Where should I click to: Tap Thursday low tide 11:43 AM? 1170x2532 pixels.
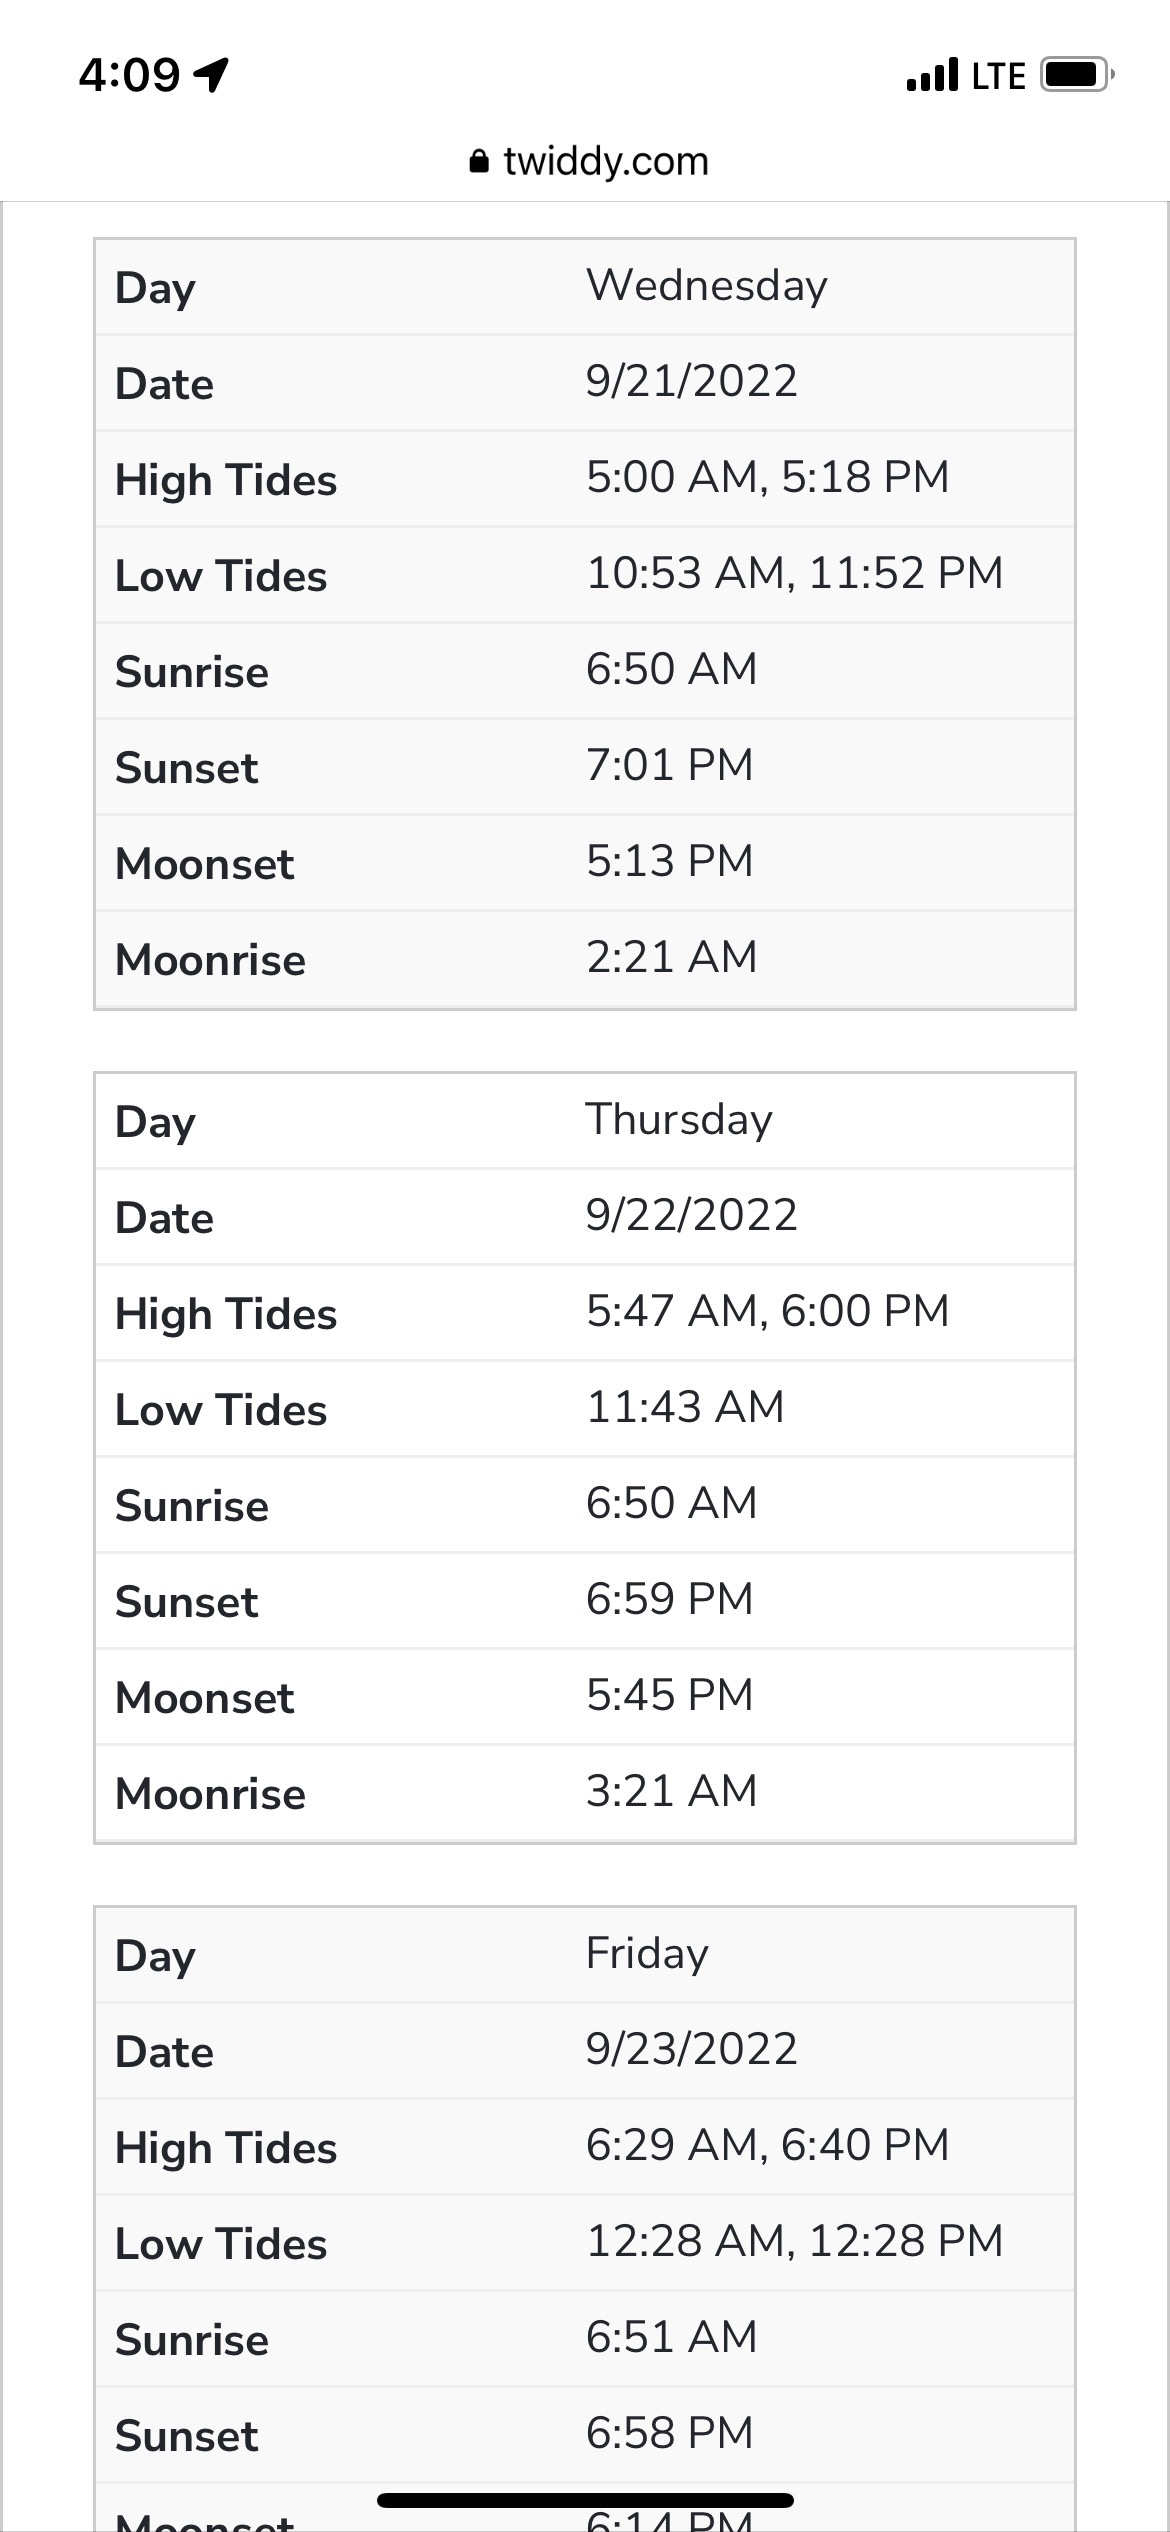pyautogui.click(x=685, y=1408)
